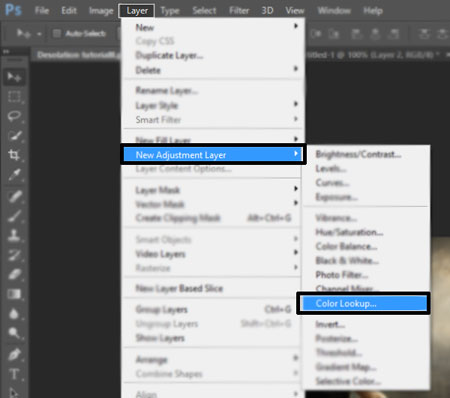Choose Vibrance adjustment
Image resolution: width=450 pixels, height=398 pixels.
366,218
